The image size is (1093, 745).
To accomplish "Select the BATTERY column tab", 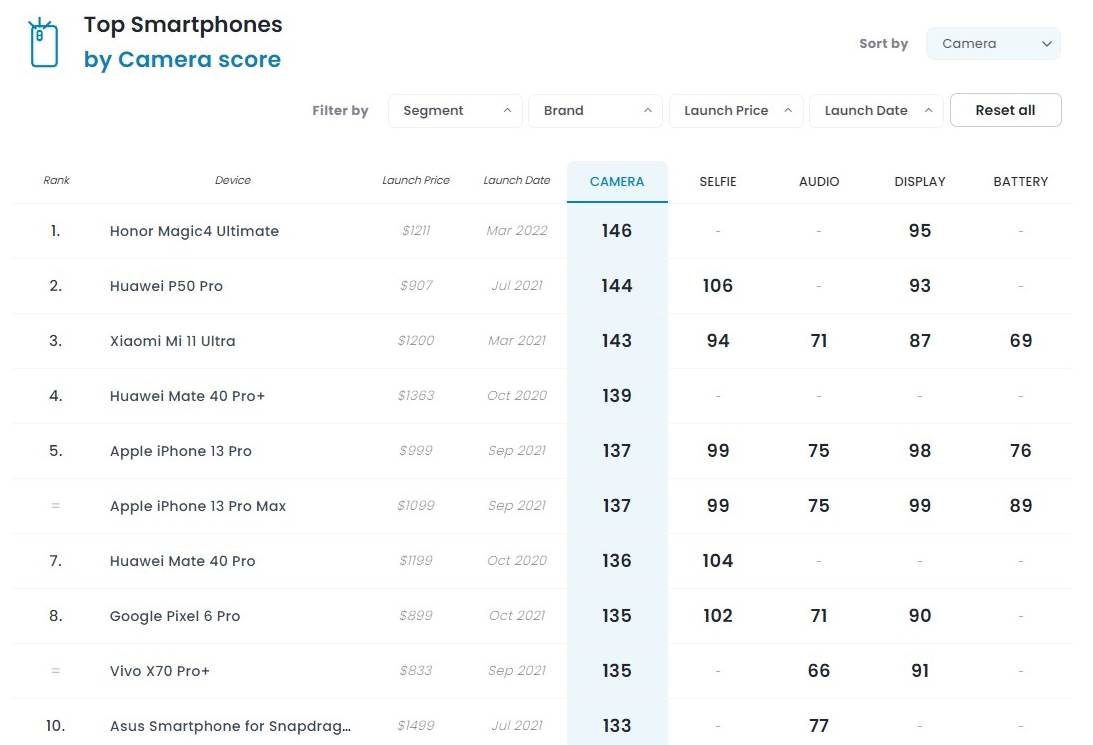I will click(1020, 182).
